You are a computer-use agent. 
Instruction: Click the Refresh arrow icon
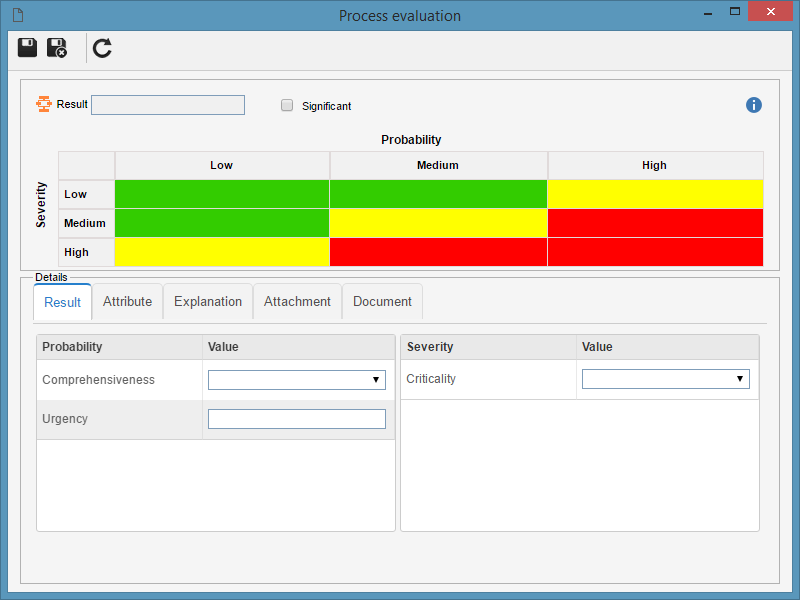pos(102,48)
